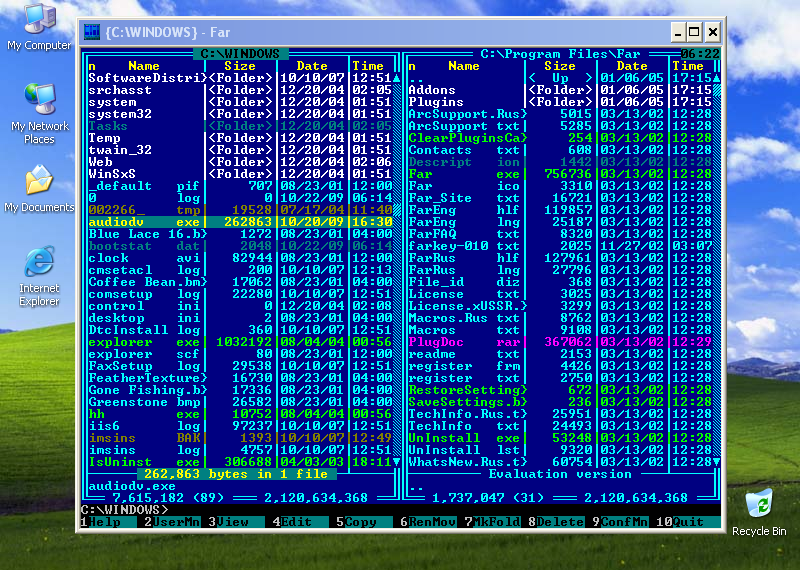The image size is (800, 570).
Task: Maximize the Far window
Action: click(694, 33)
